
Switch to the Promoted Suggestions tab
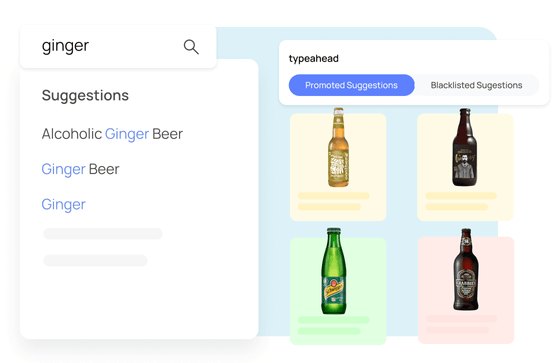[x=351, y=85]
